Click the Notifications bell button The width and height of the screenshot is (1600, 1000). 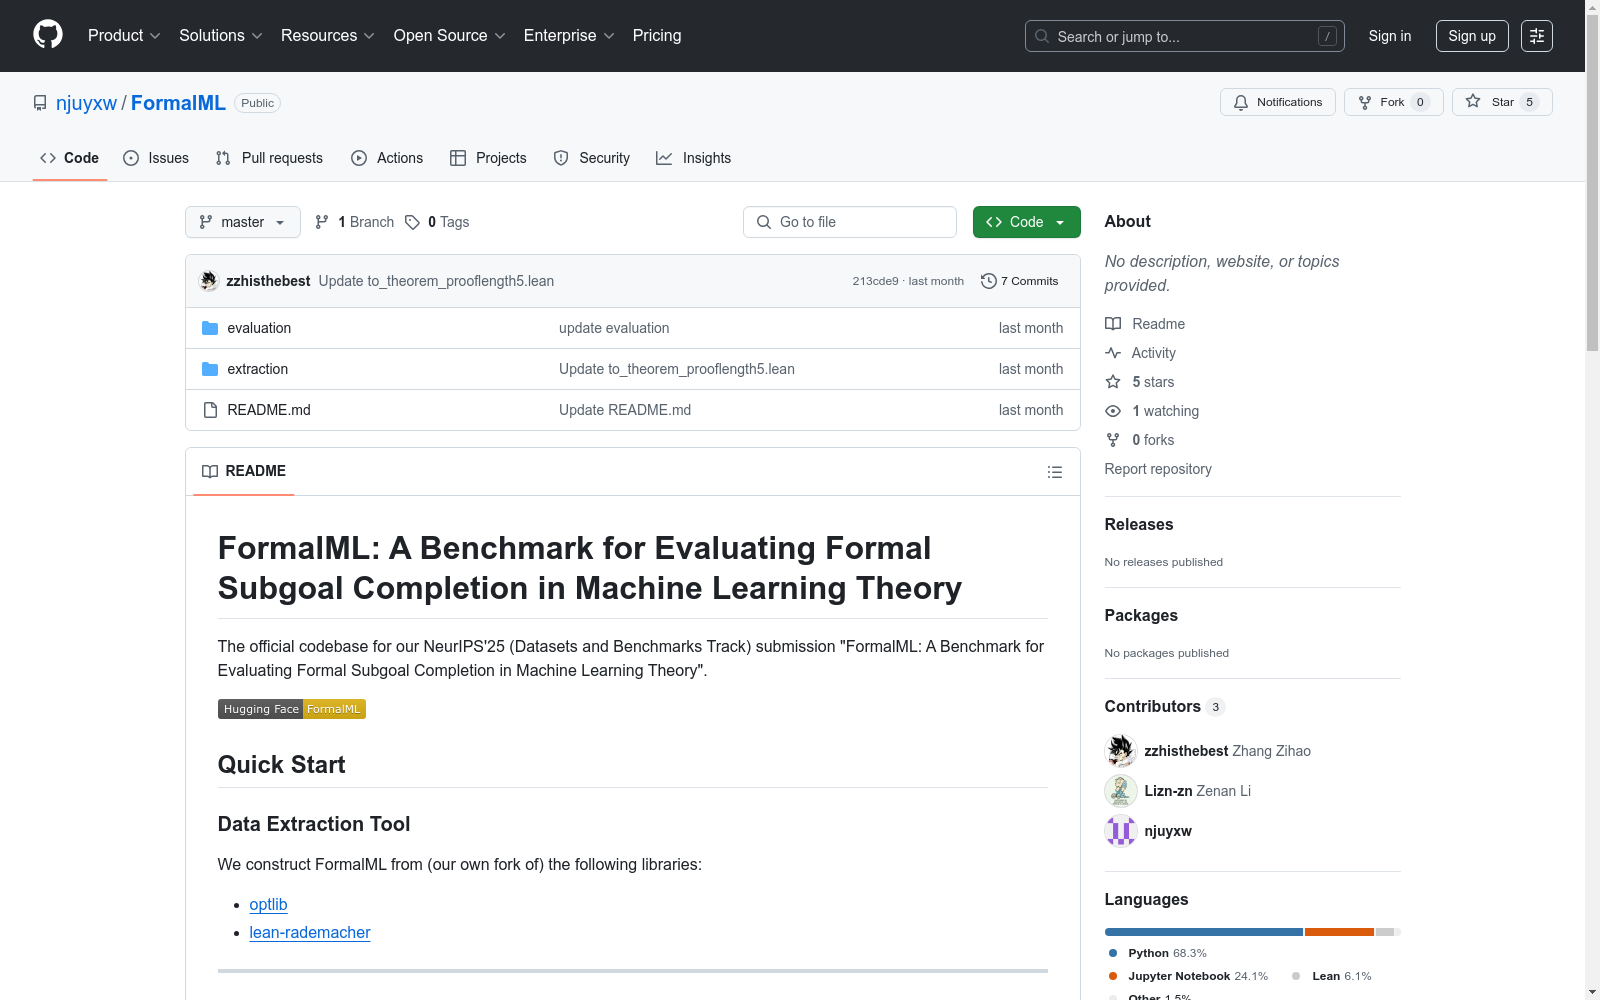pos(1277,102)
